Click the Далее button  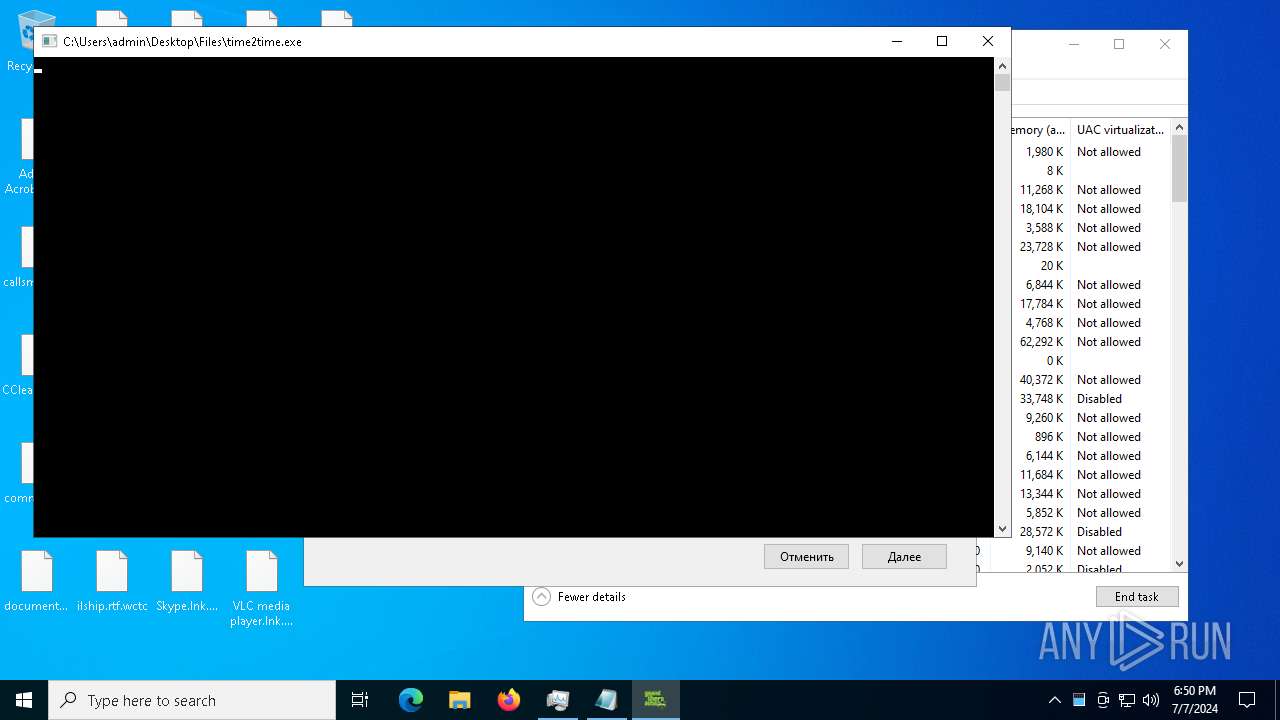point(904,557)
